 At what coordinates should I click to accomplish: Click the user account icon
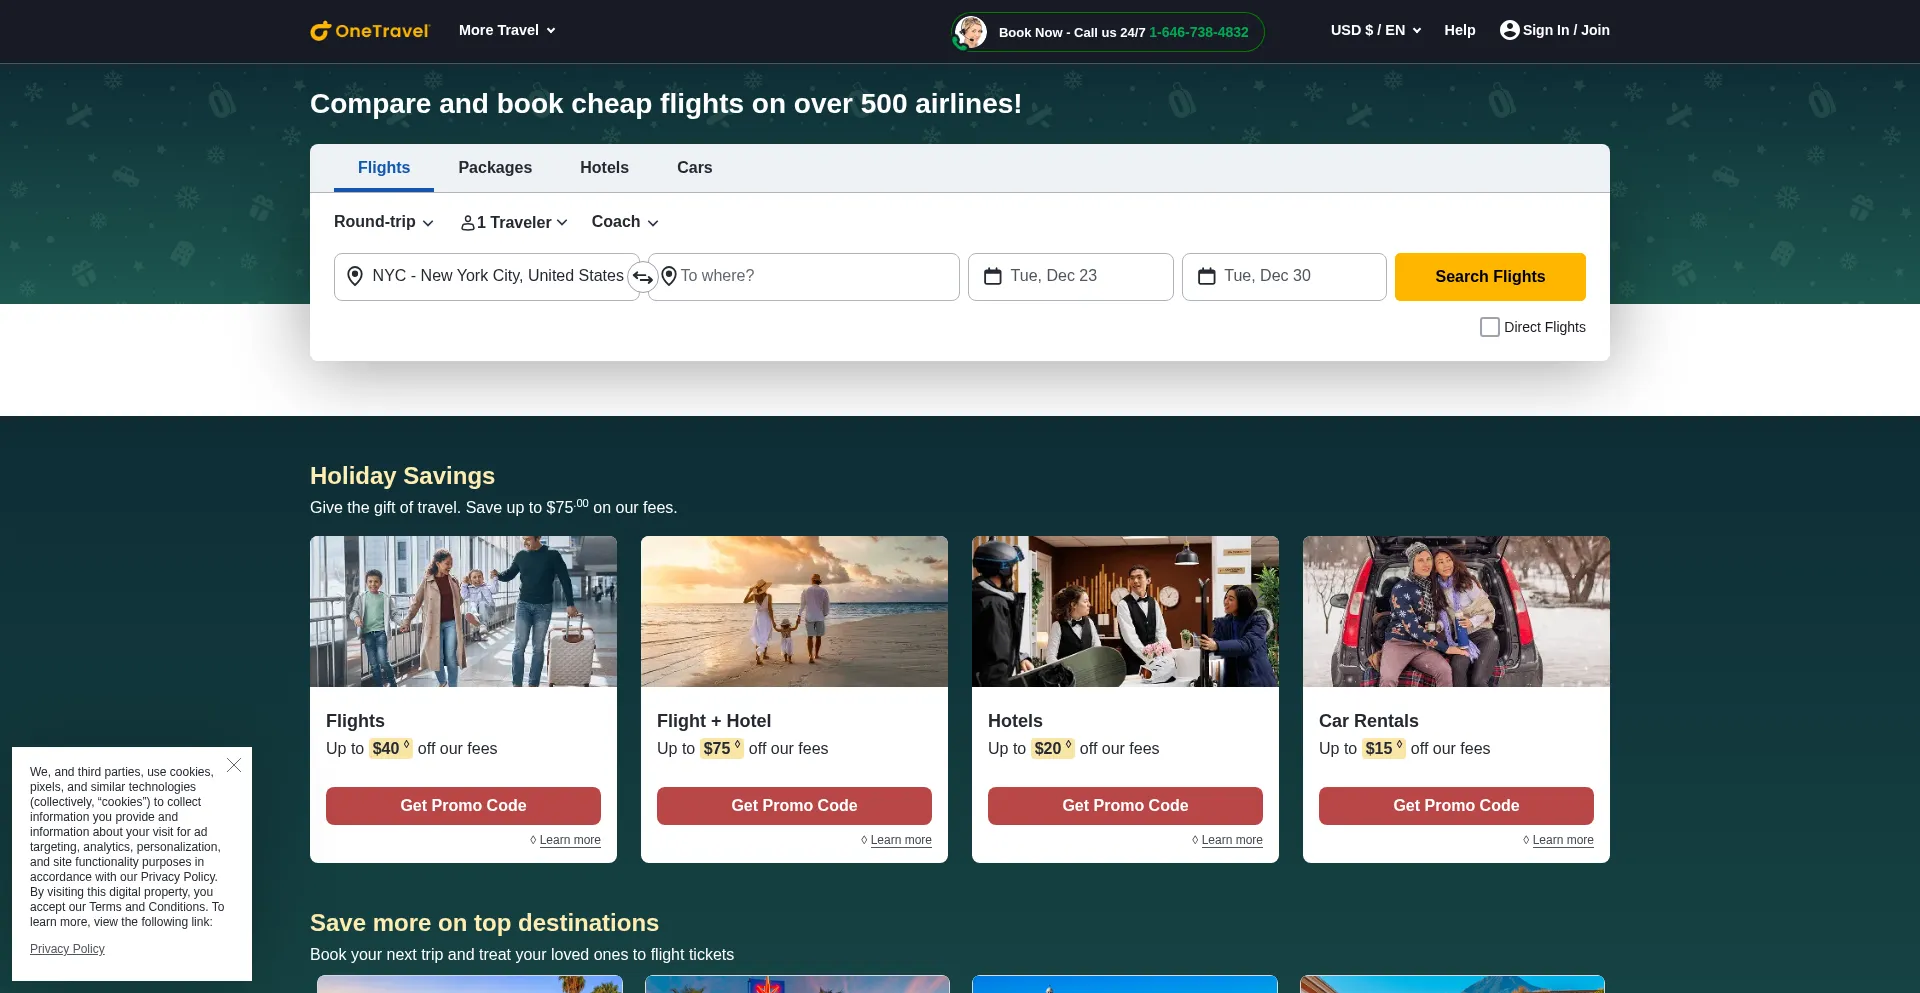pos(1509,30)
